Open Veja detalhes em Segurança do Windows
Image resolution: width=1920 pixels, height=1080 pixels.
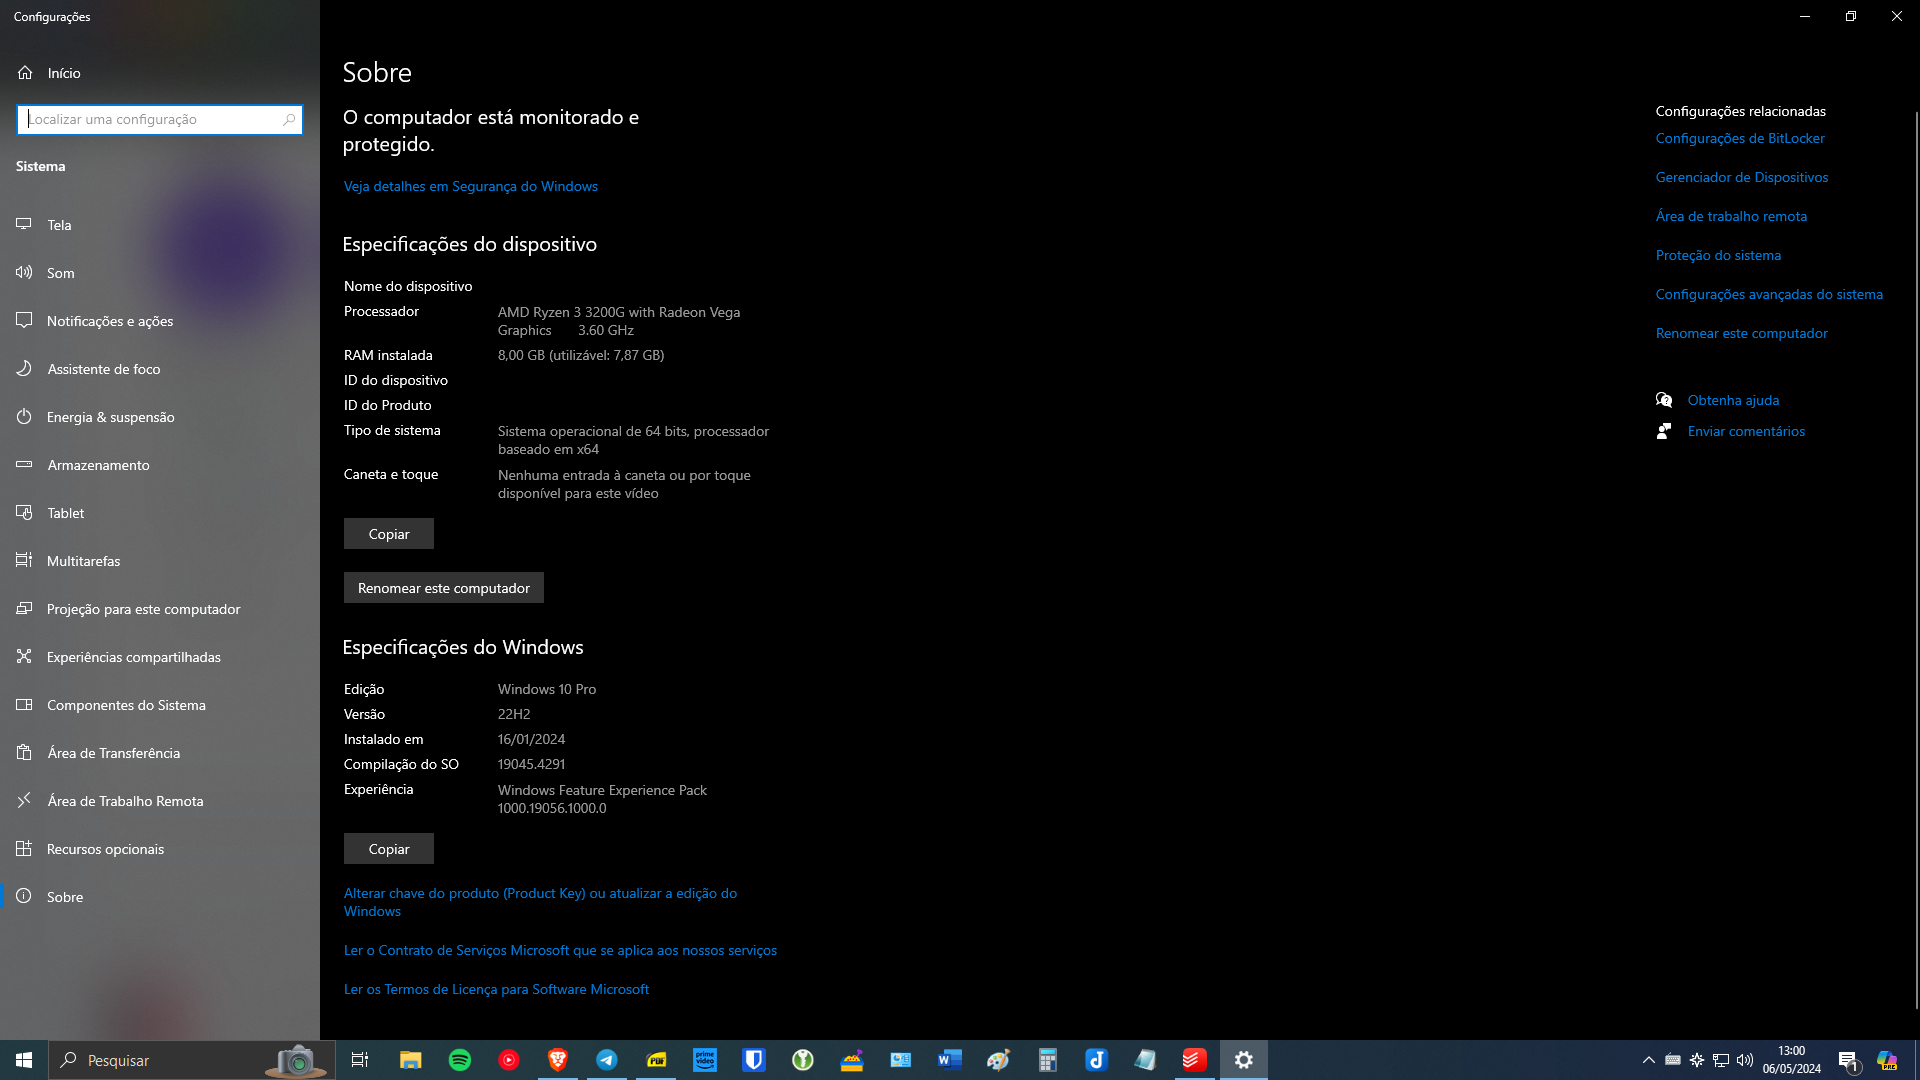click(471, 186)
